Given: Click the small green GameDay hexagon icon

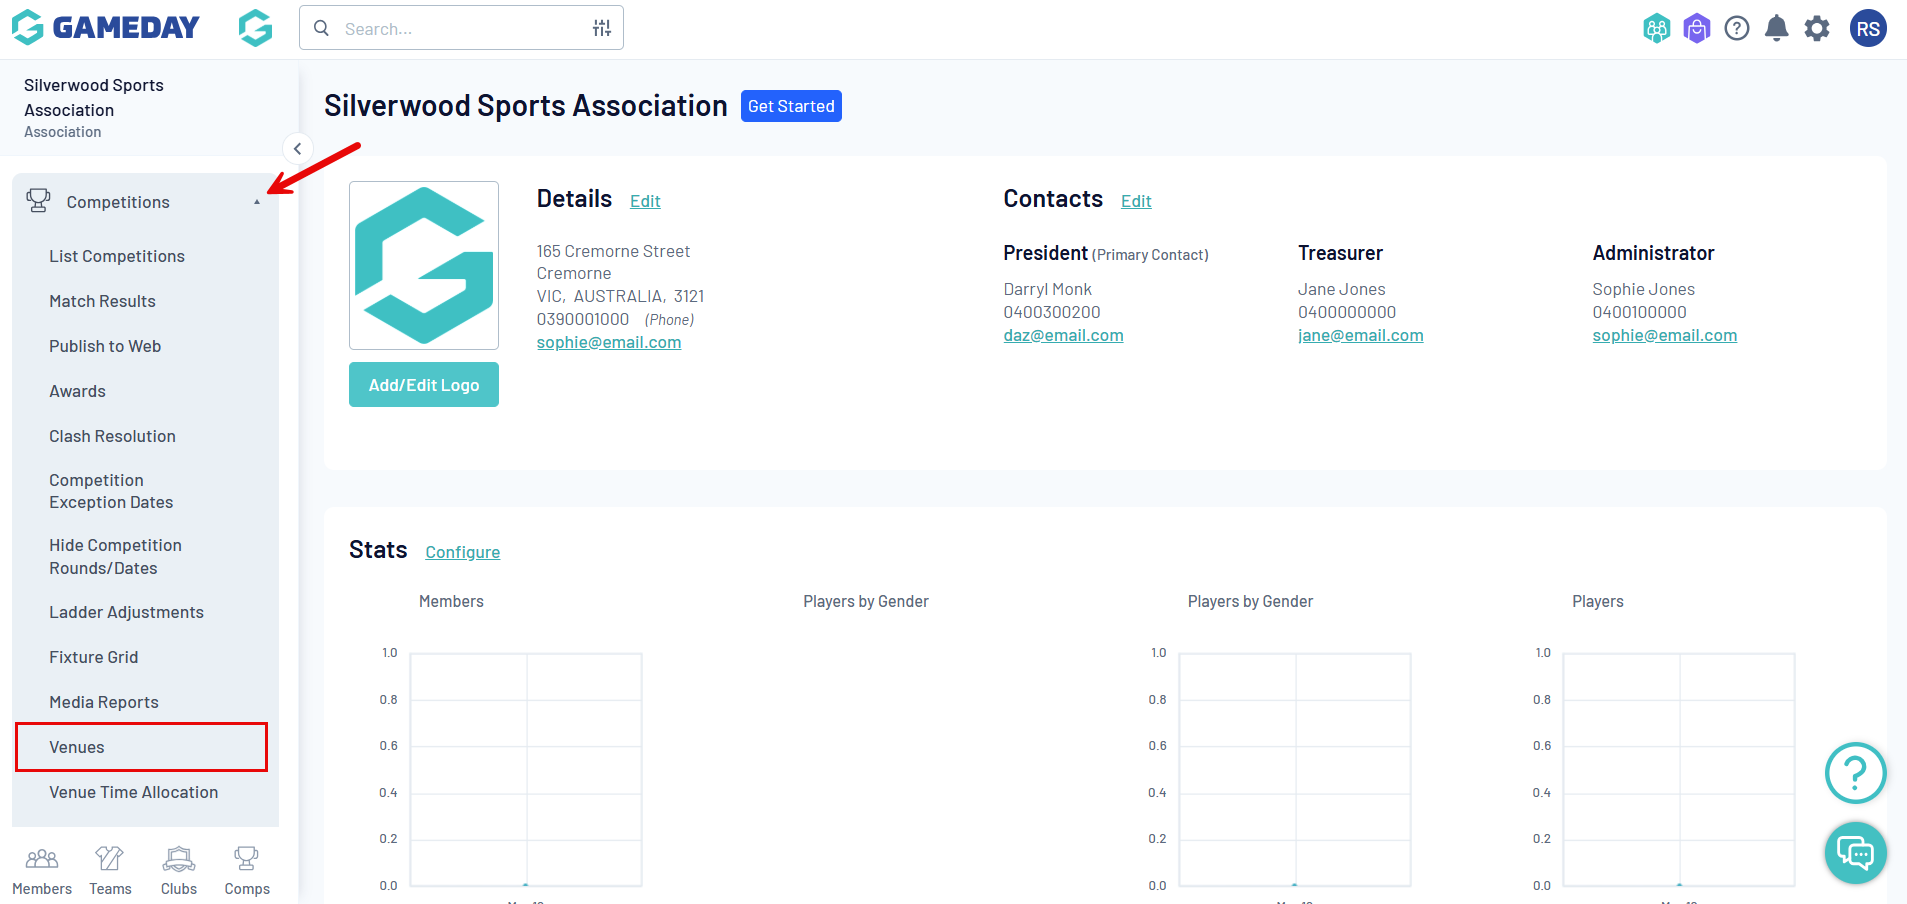Looking at the screenshot, I should pyautogui.click(x=256, y=28).
